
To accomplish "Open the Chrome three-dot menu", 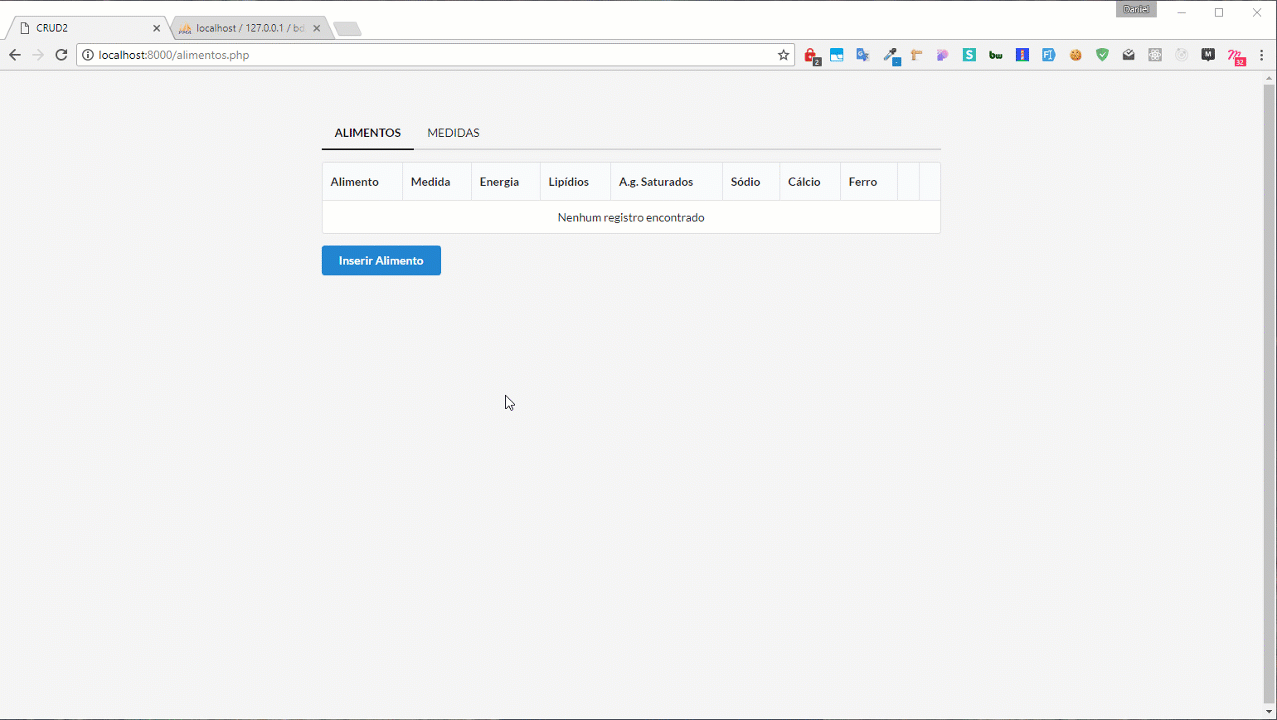I will tap(1262, 55).
